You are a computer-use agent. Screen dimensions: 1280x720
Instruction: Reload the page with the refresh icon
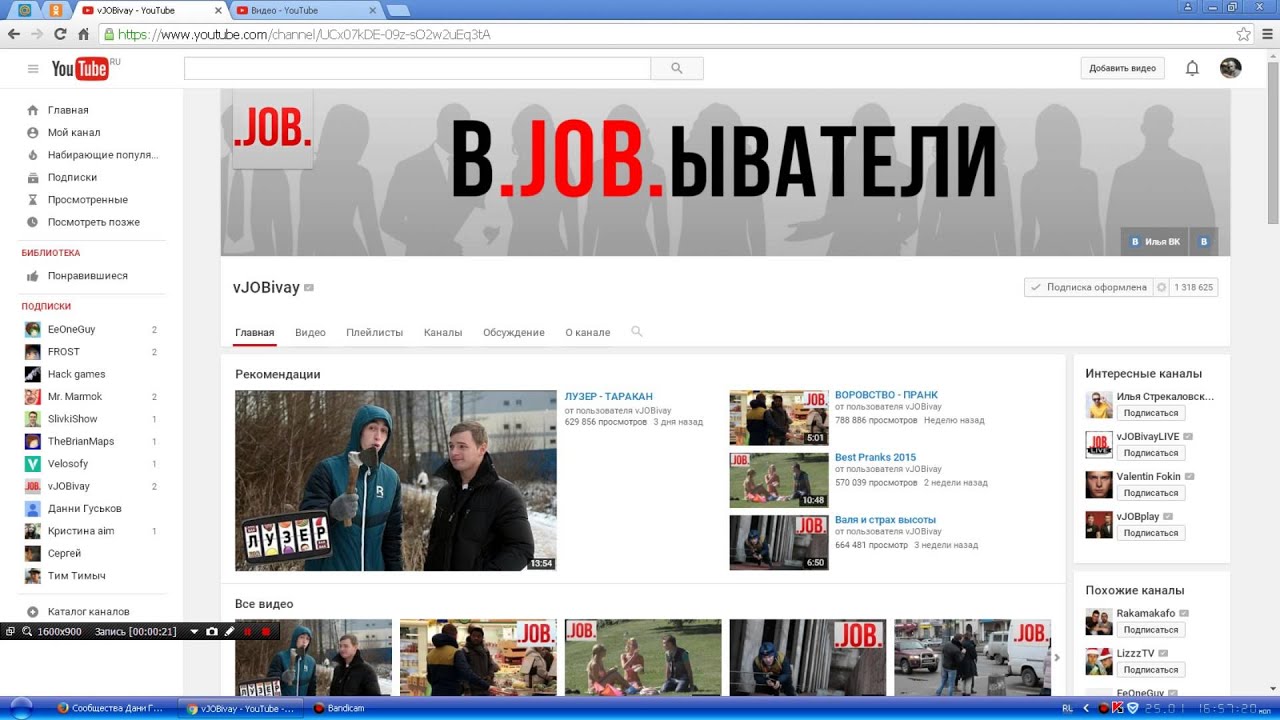(x=60, y=34)
